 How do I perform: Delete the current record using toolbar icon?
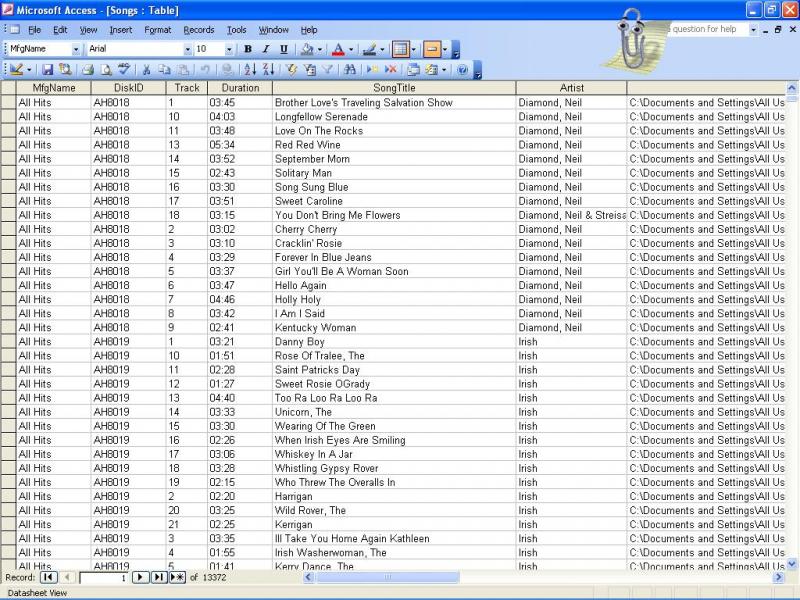point(391,70)
